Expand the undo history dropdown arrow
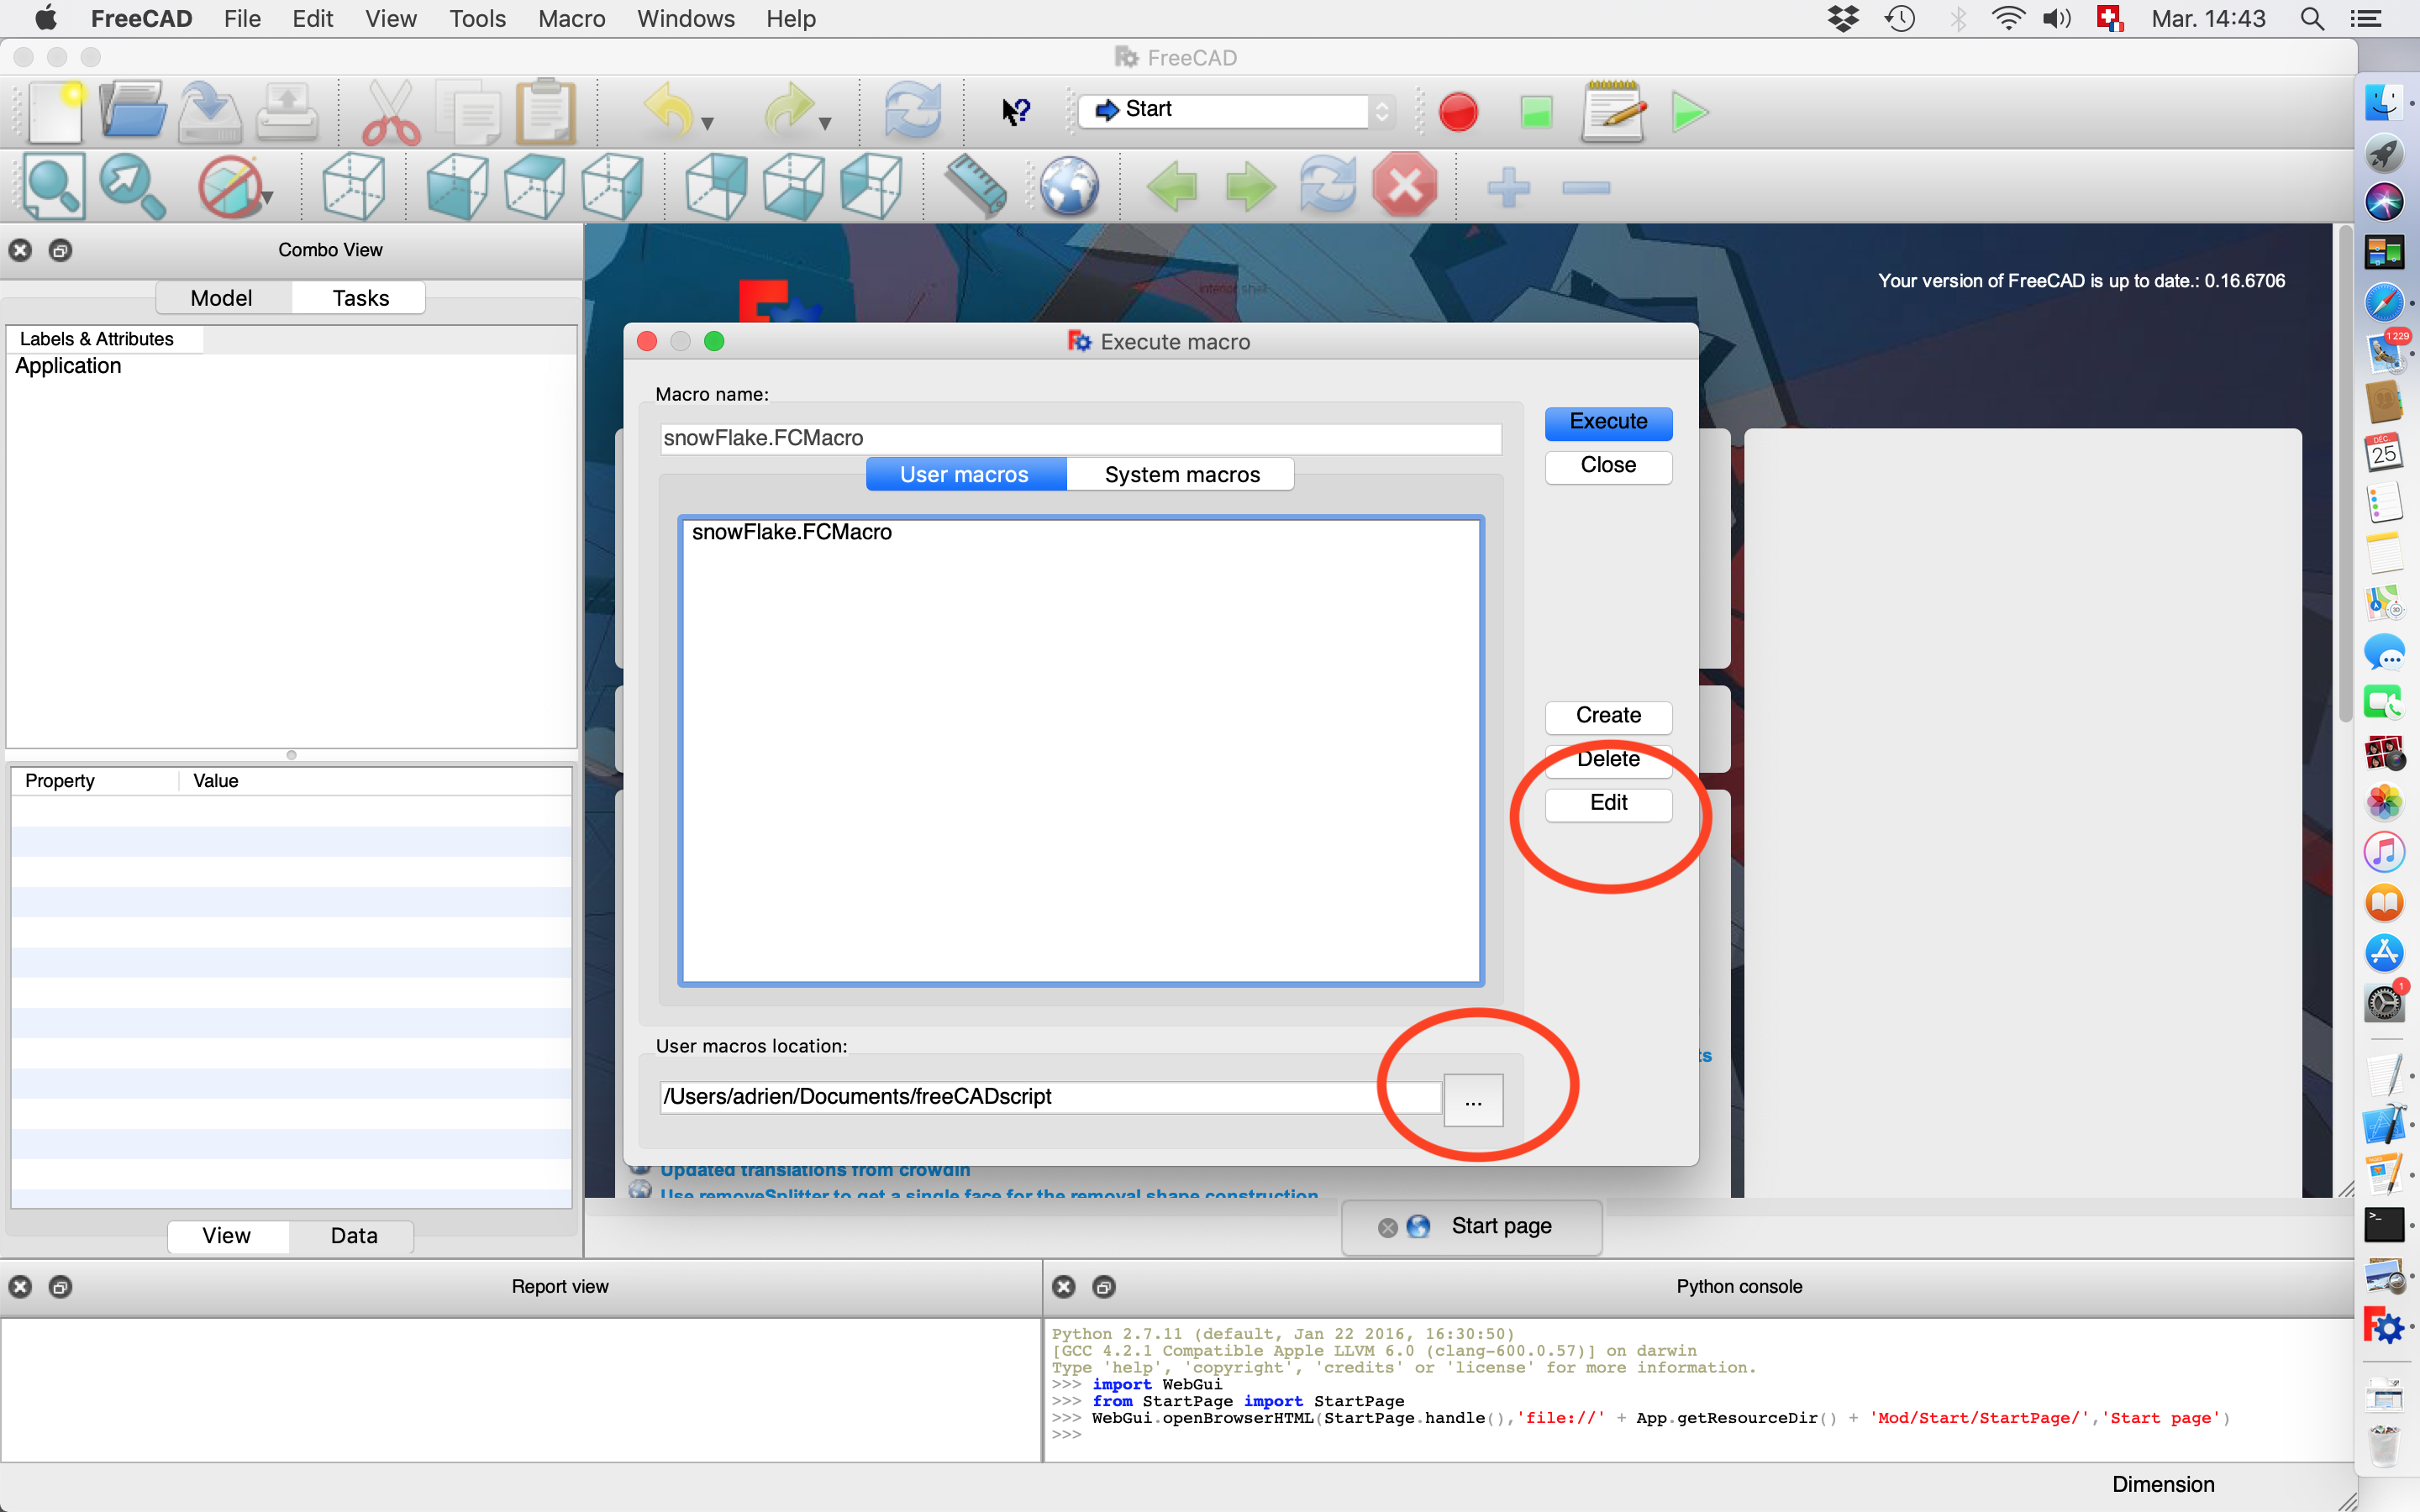2420x1512 pixels. click(x=708, y=124)
